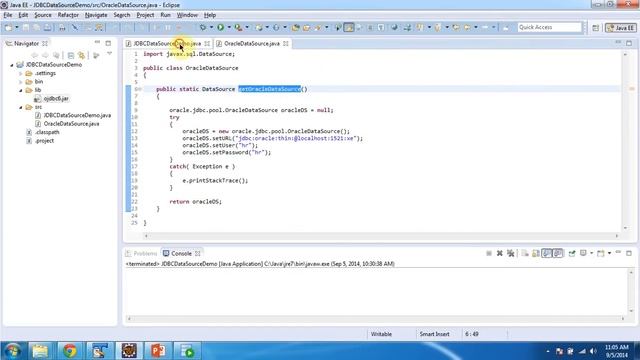
Task: Click the Debug bug icon in toolbar
Action: (x=202, y=27)
